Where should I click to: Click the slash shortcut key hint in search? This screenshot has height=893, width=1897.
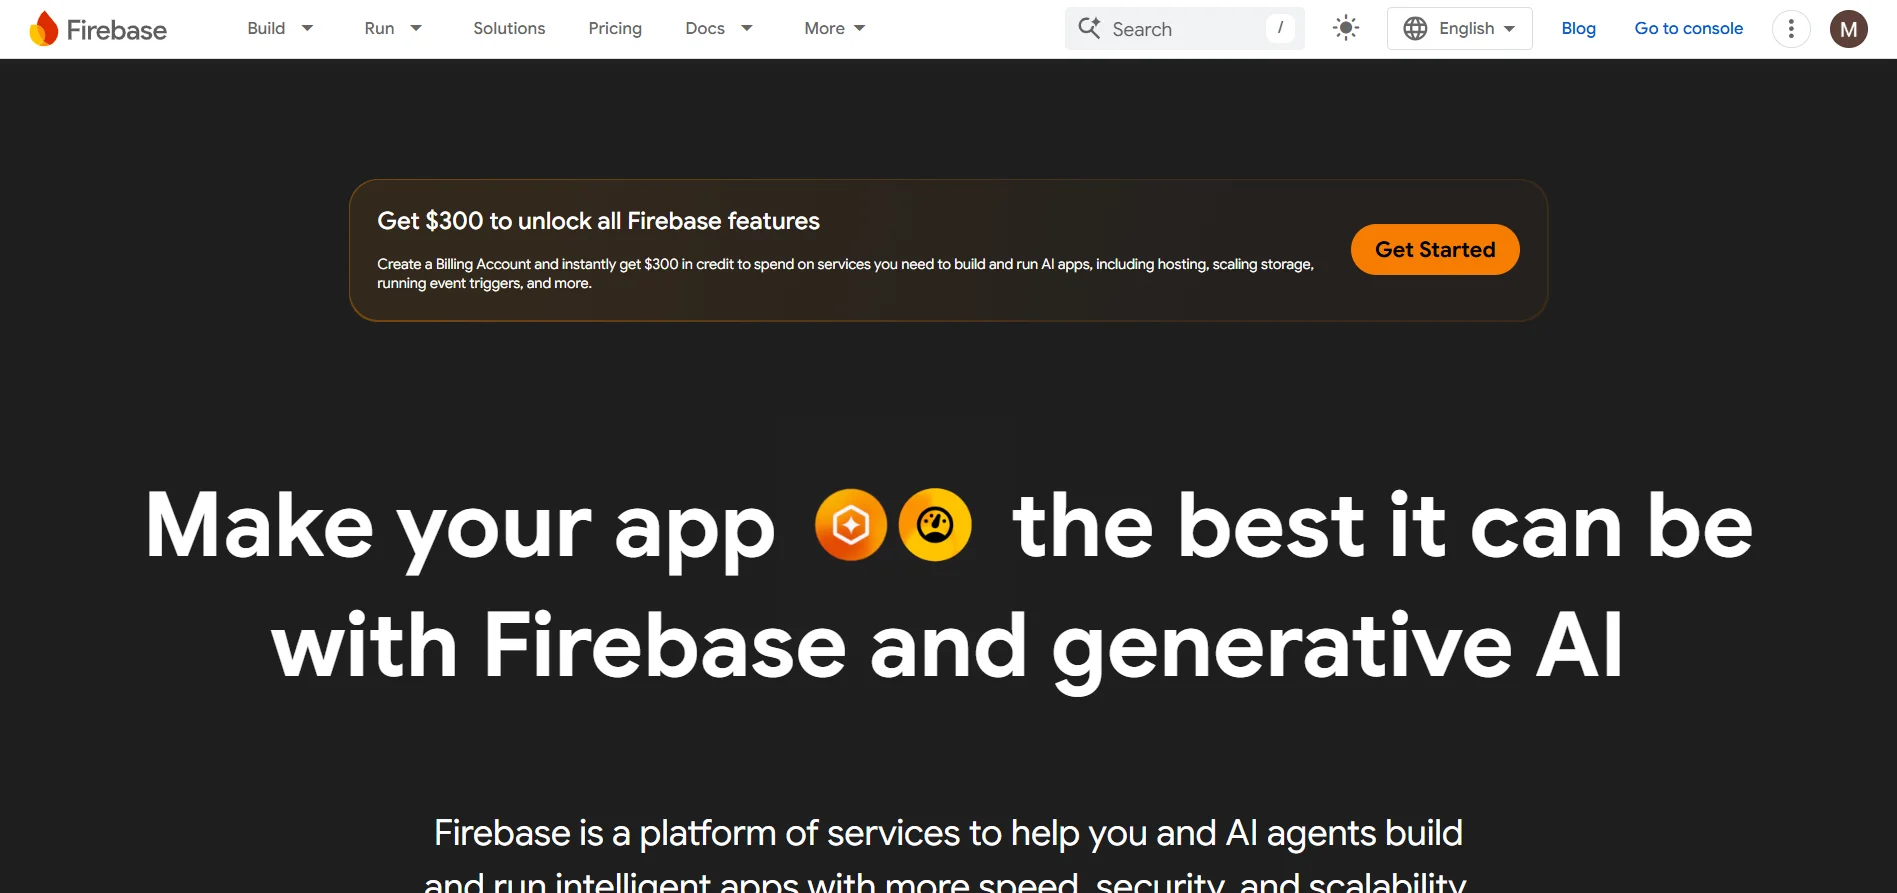pyautogui.click(x=1280, y=28)
